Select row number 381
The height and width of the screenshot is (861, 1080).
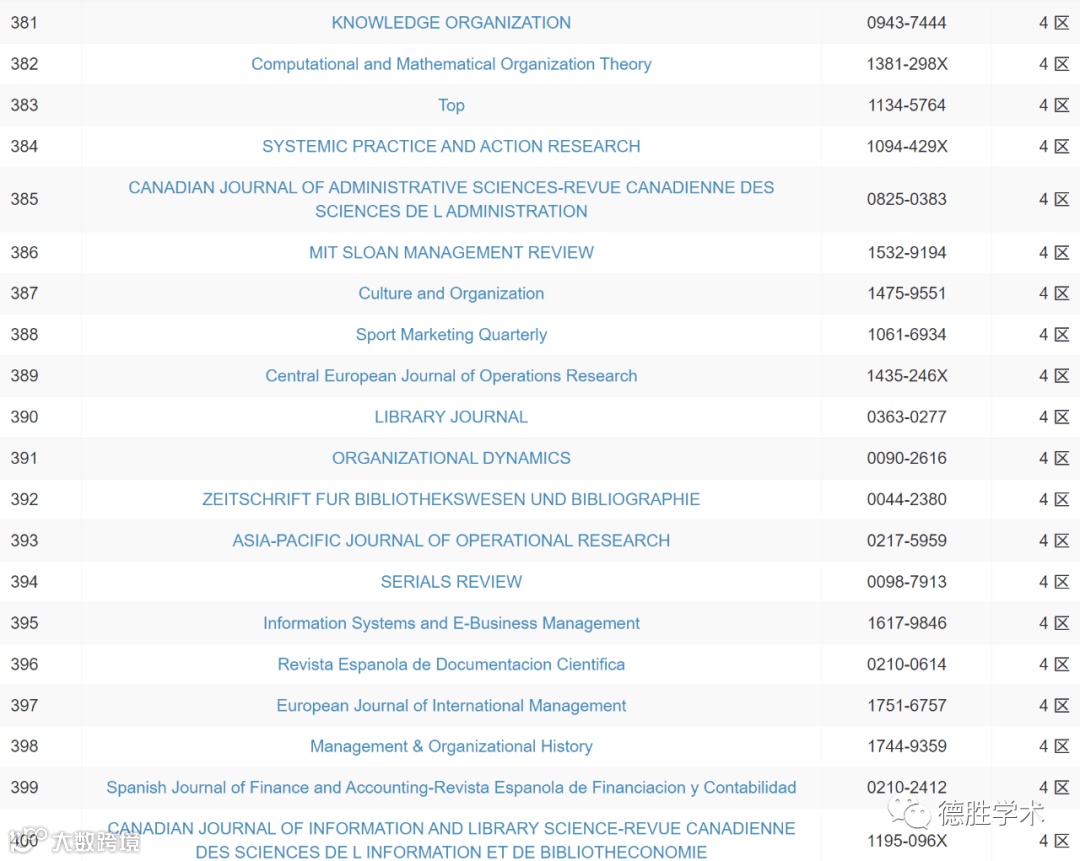click(x=24, y=23)
